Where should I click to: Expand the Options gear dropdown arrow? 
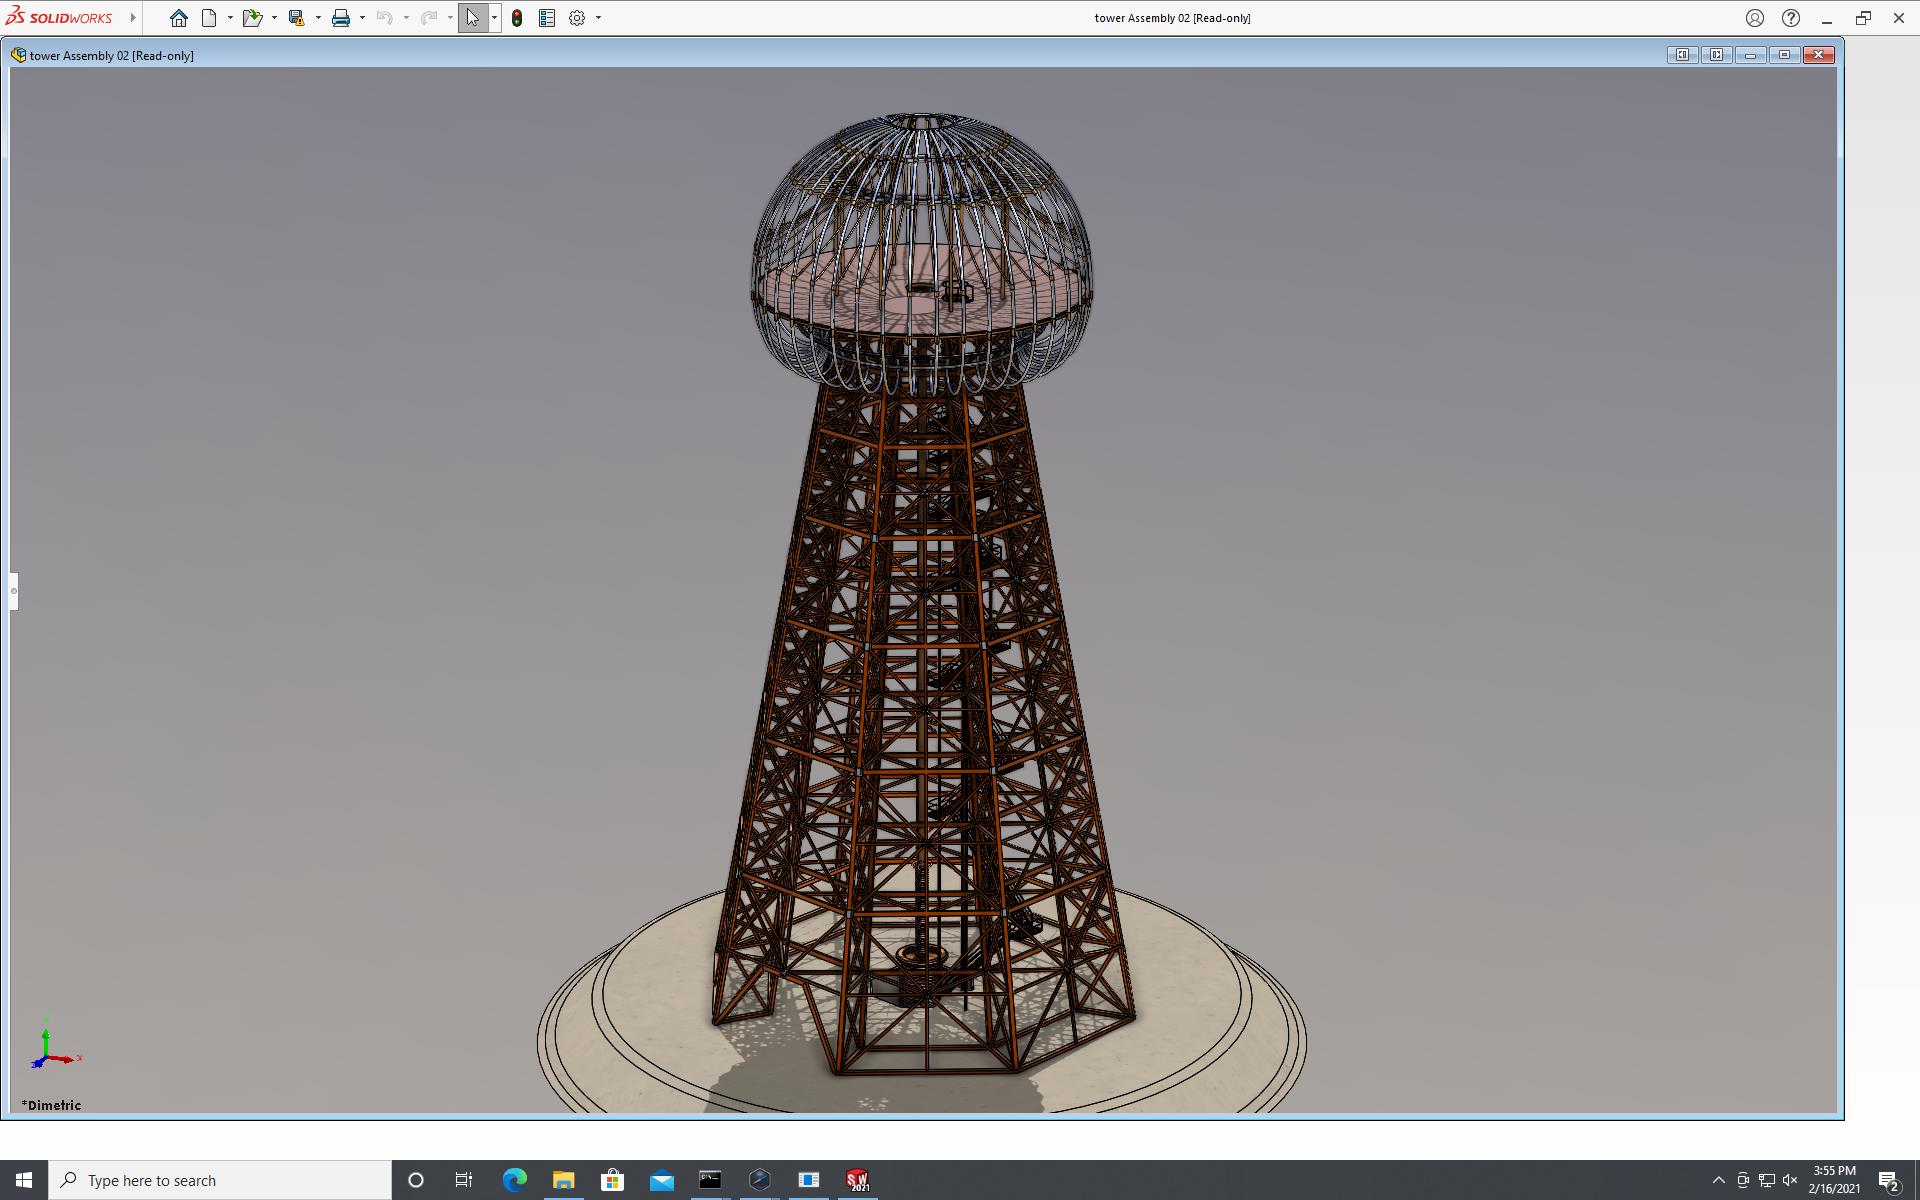coord(598,18)
